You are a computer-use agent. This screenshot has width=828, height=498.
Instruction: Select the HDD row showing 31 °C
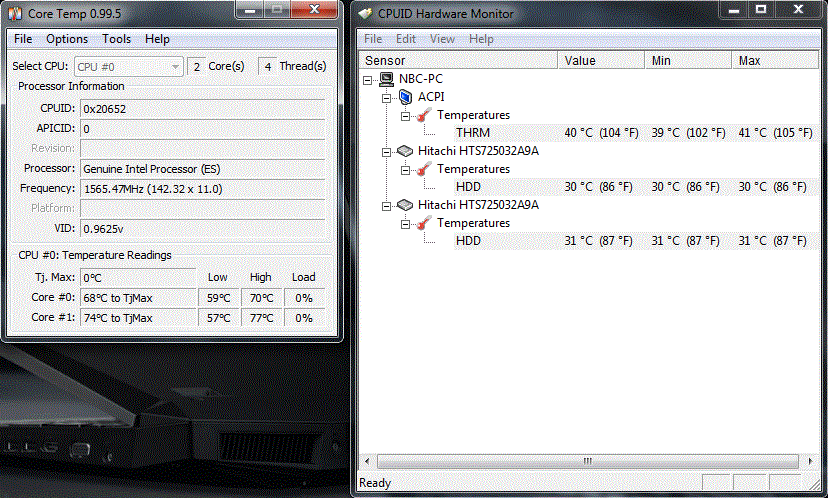click(x=636, y=240)
